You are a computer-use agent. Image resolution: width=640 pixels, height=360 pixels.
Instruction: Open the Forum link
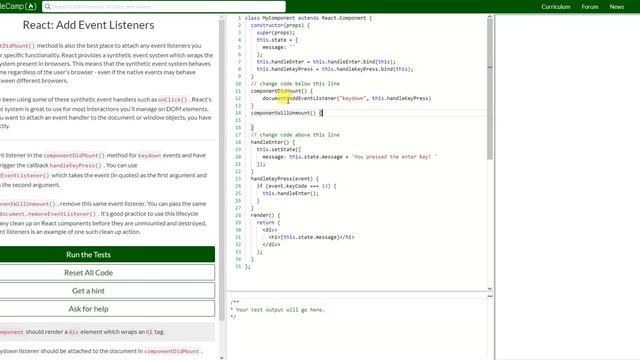tap(590, 7)
